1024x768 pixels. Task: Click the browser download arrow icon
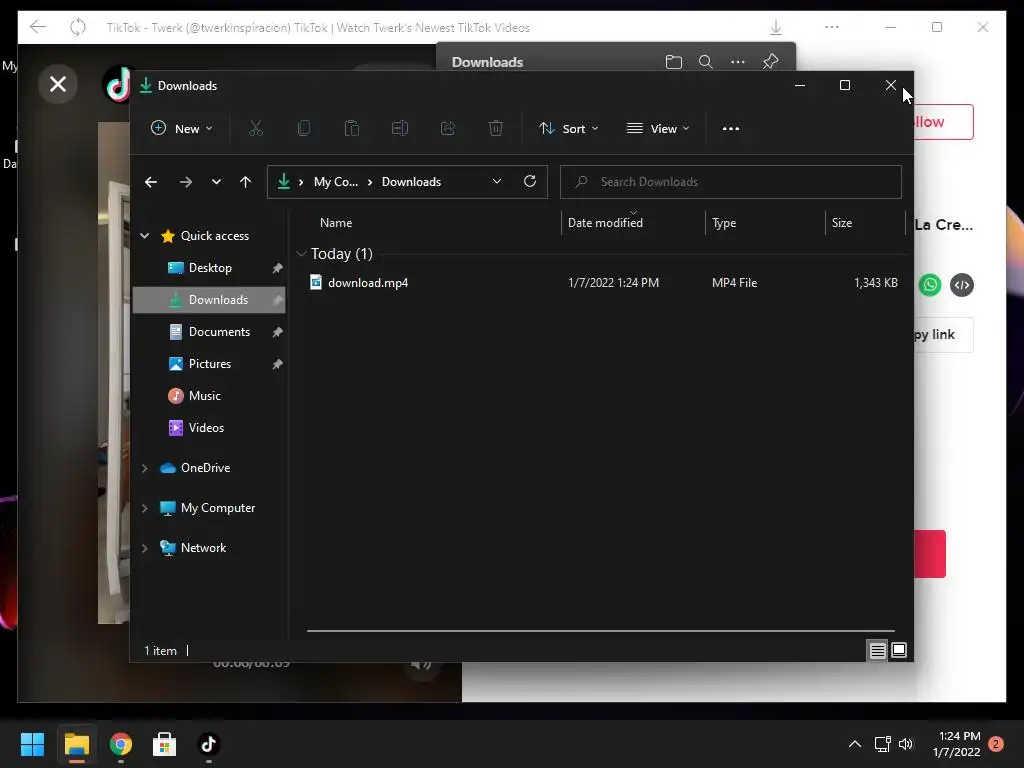[776, 27]
